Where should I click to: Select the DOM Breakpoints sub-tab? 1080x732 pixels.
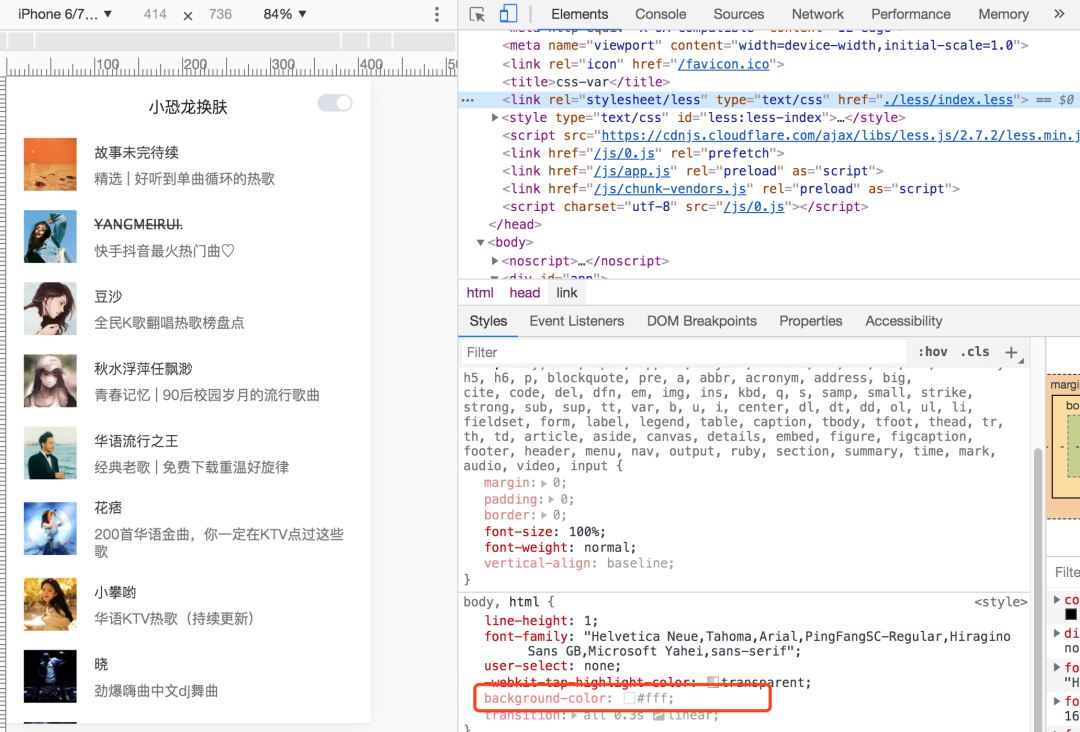[701, 322]
